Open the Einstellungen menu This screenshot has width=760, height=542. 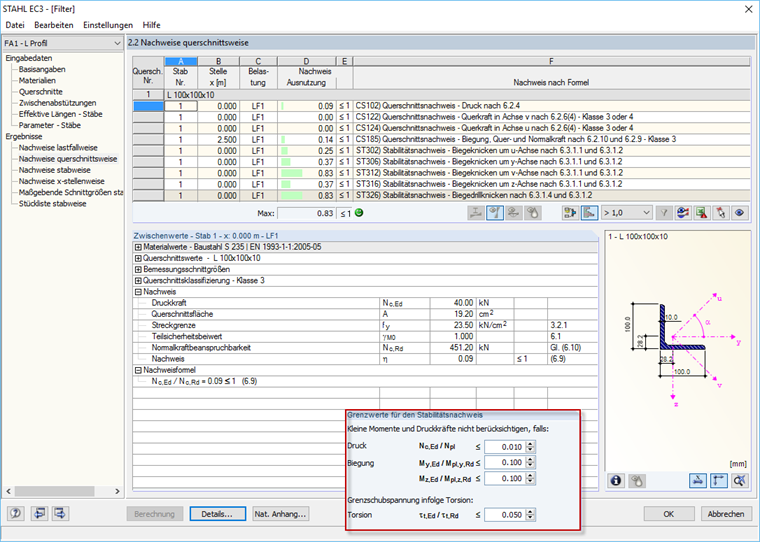click(108, 25)
